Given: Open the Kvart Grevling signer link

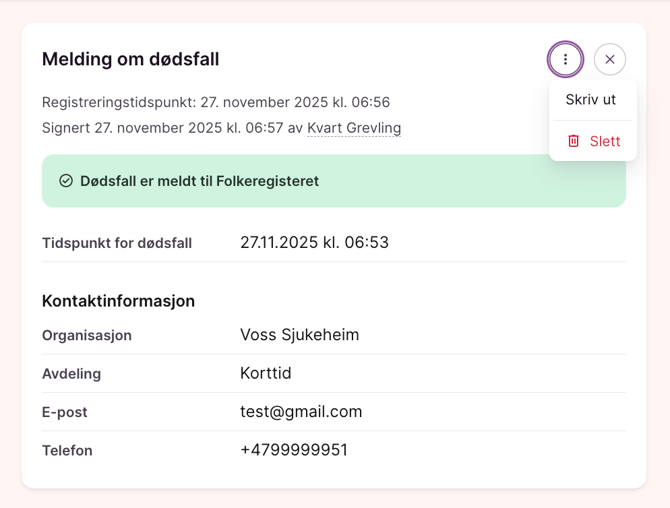Looking at the screenshot, I should (354, 127).
